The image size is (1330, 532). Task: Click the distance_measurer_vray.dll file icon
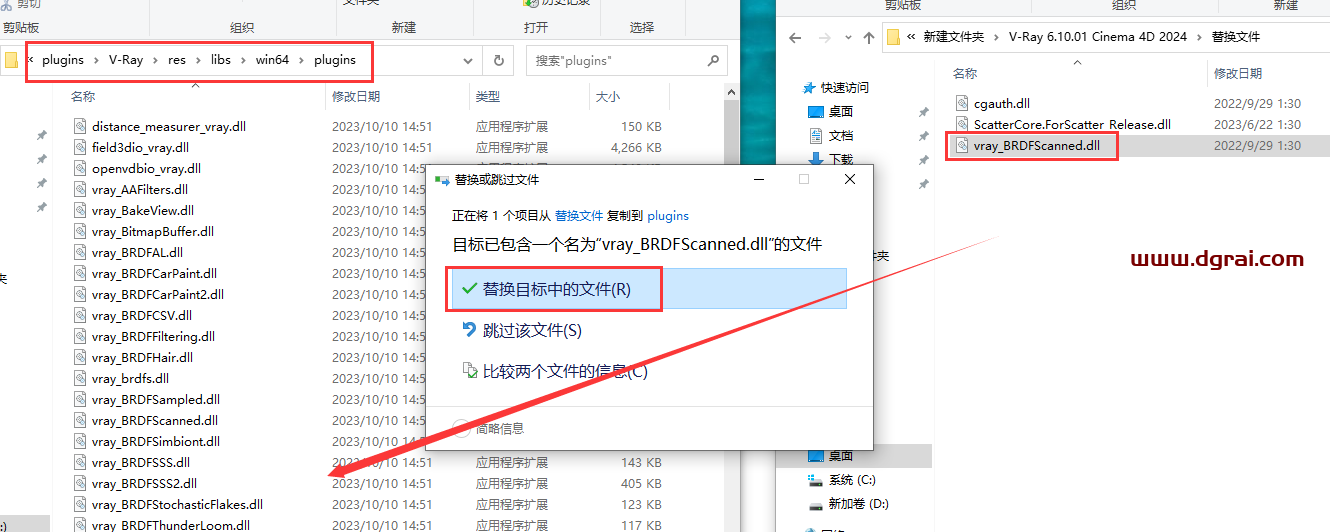[80, 127]
